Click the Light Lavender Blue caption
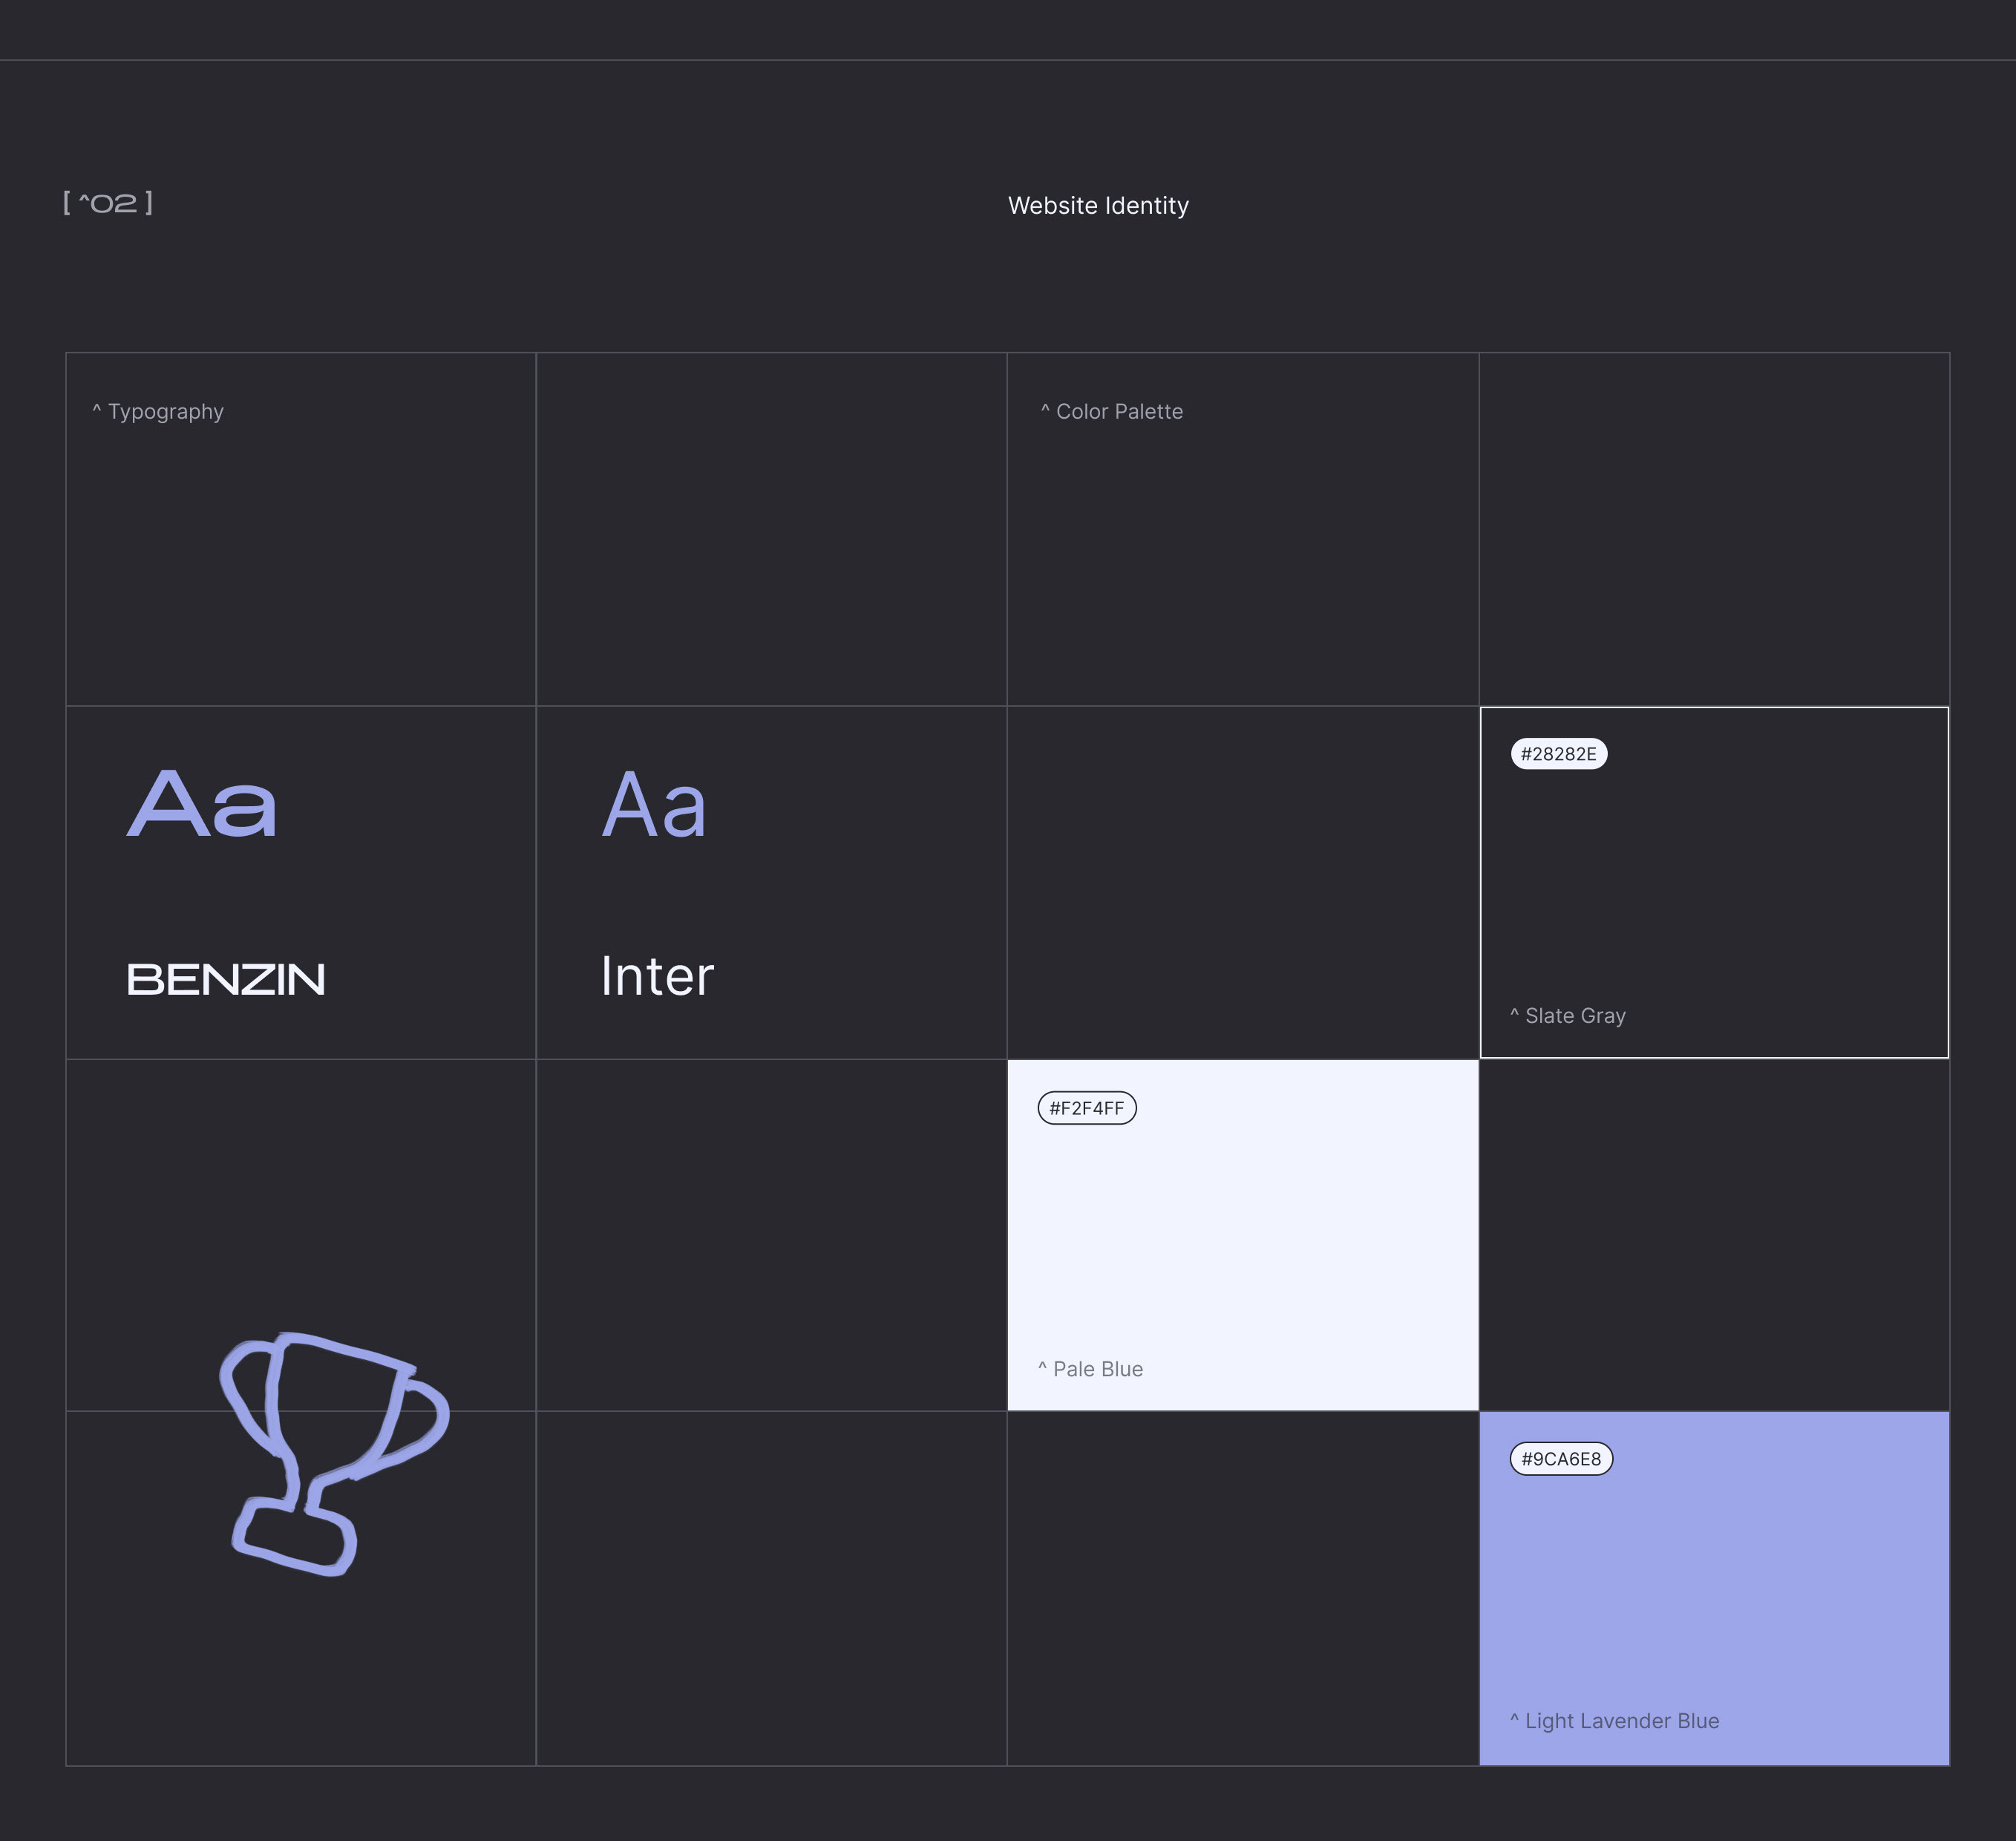This screenshot has height=1841, width=2016. click(1614, 1721)
